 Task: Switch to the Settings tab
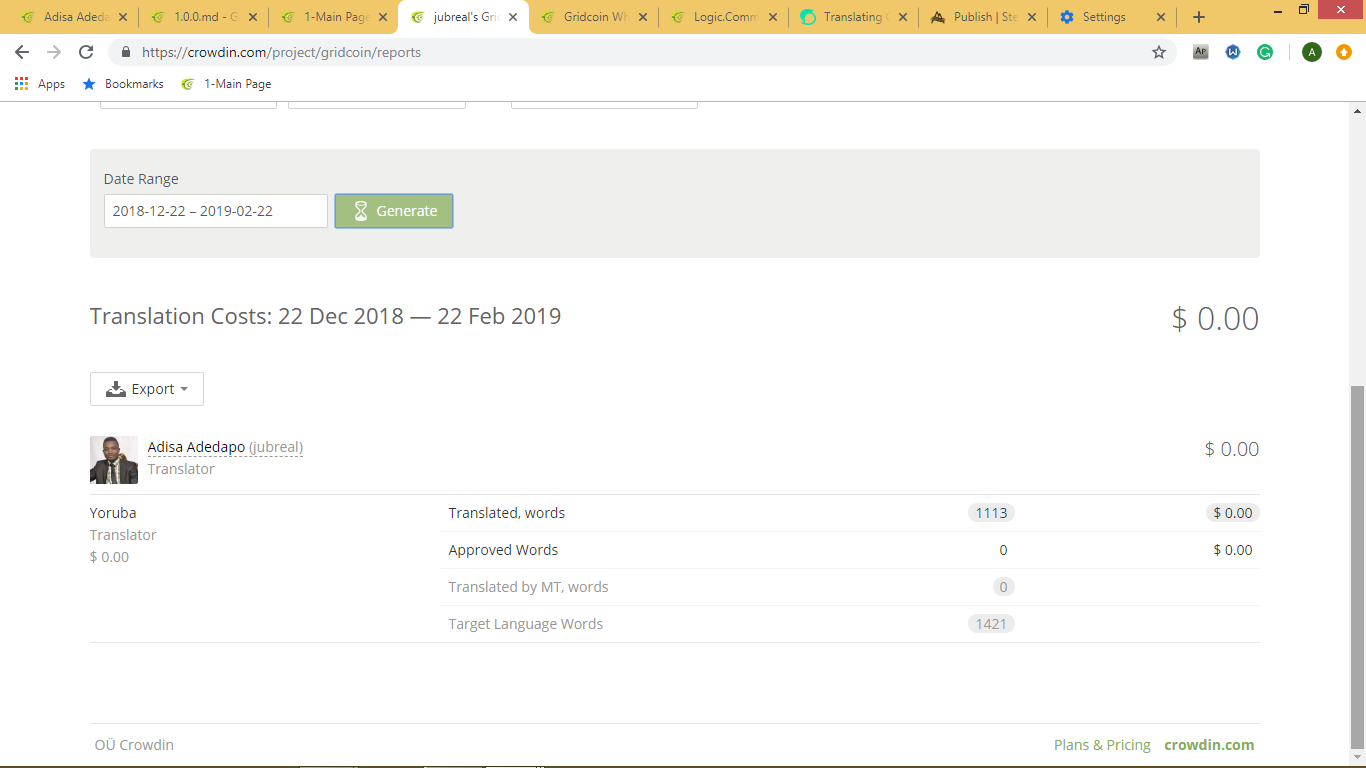point(1112,17)
